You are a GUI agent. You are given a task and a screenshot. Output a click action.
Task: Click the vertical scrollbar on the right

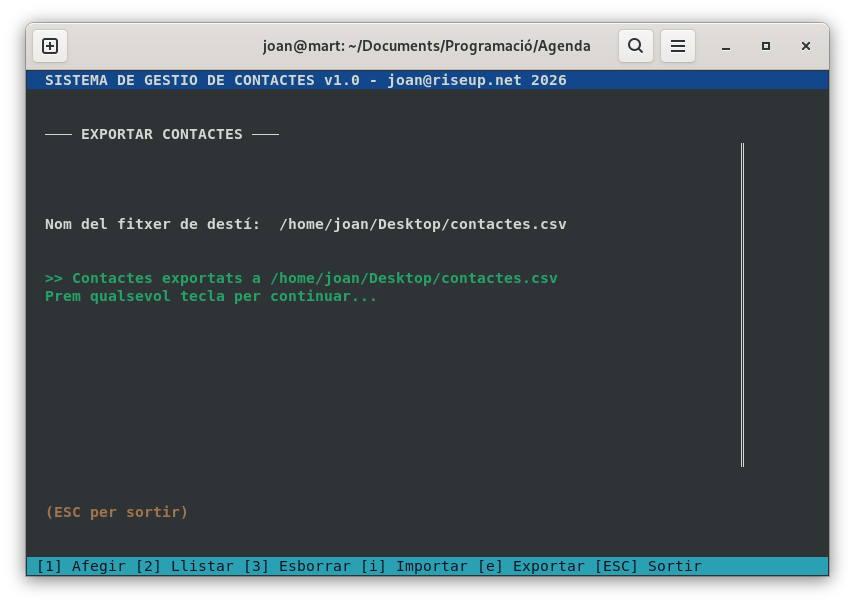(x=742, y=304)
